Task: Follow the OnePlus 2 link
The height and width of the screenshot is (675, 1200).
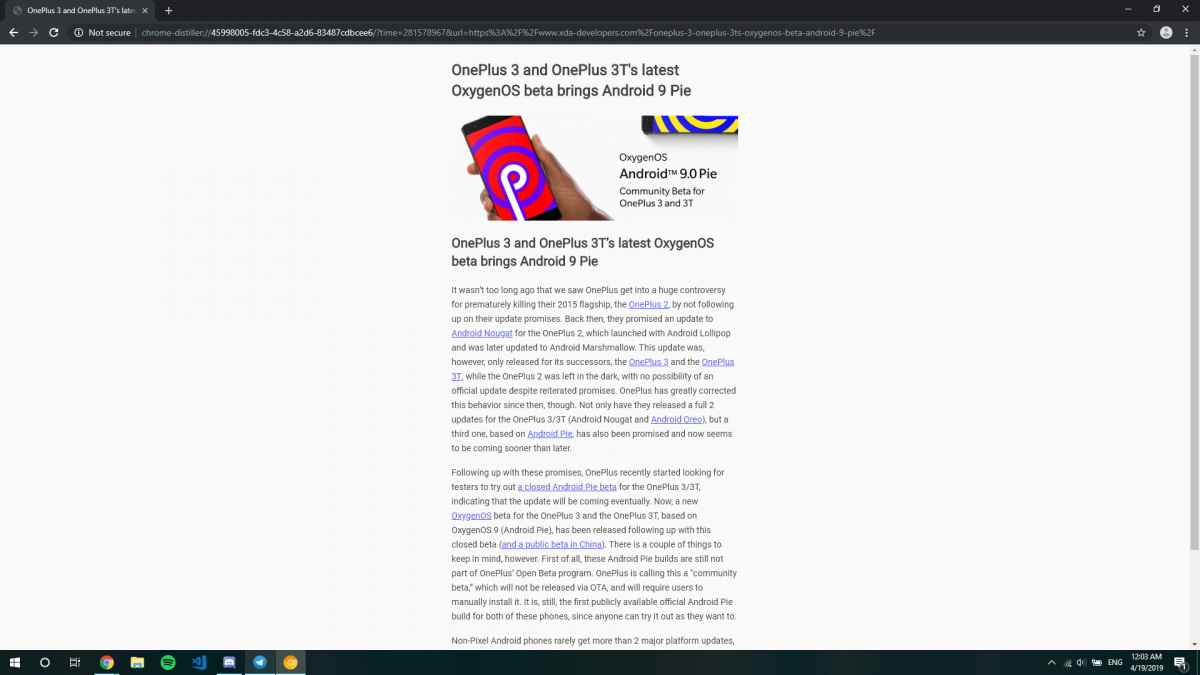Action: click(x=648, y=304)
